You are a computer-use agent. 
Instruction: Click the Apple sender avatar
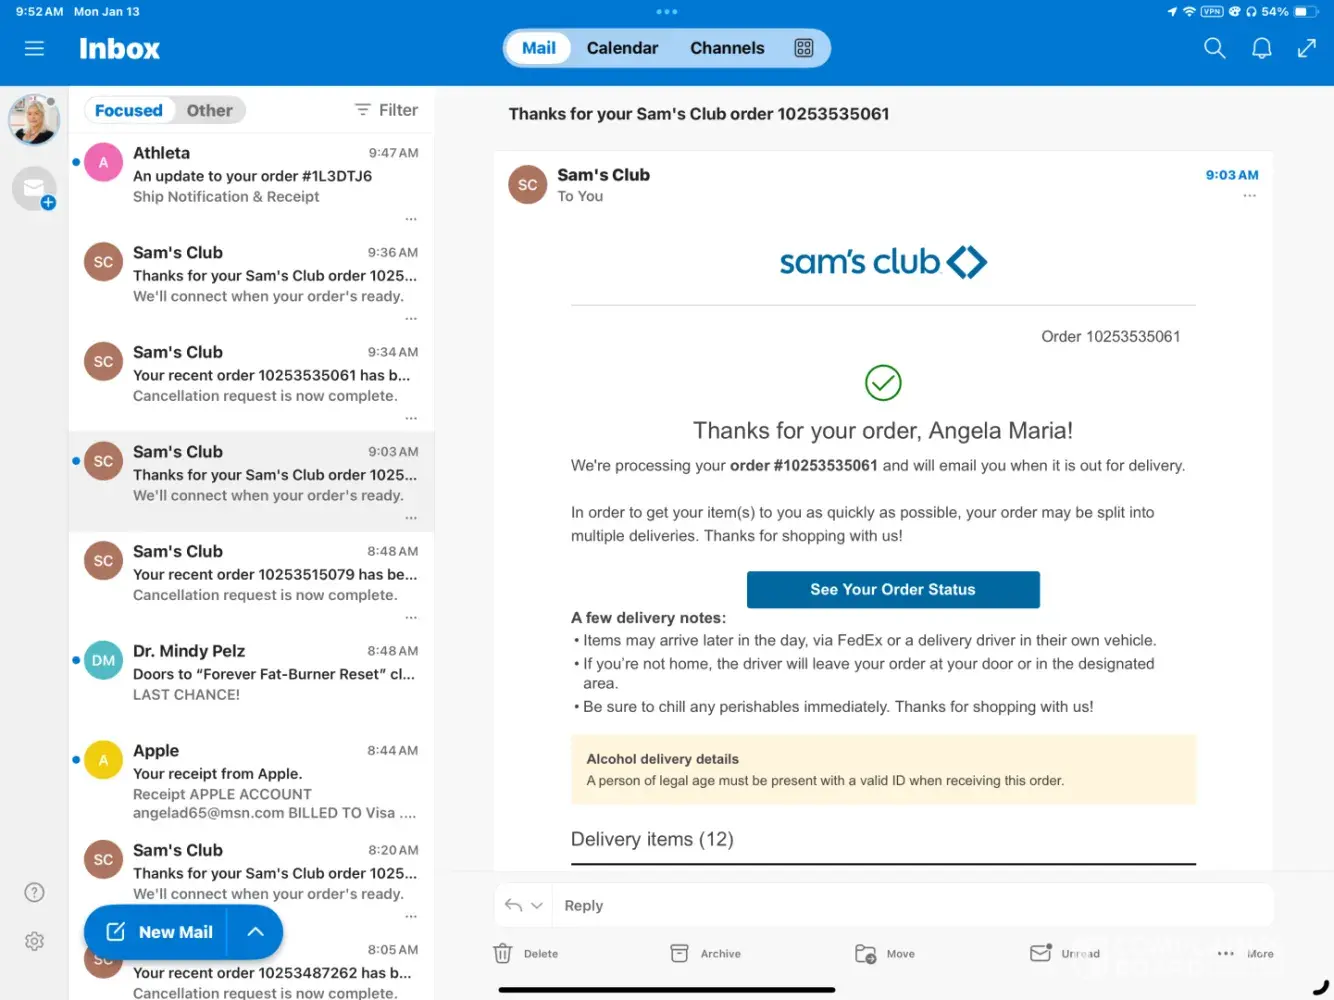[103, 760]
